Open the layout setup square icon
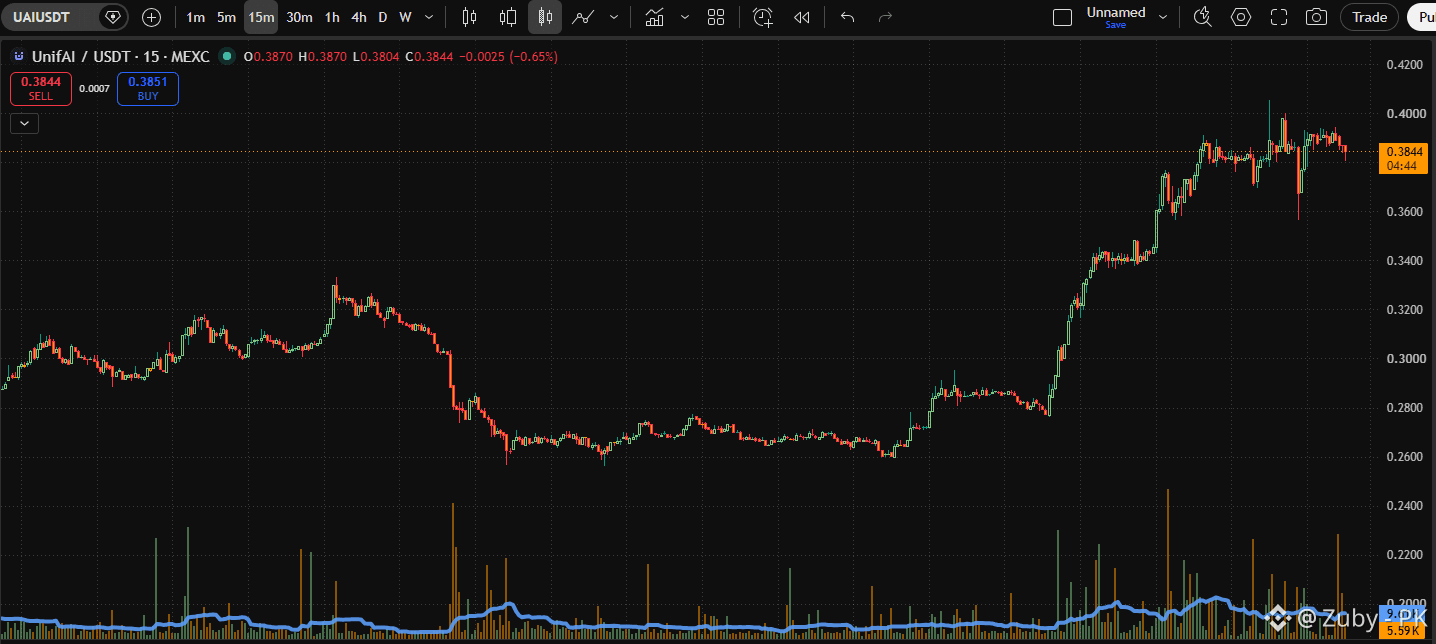 coord(1063,17)
